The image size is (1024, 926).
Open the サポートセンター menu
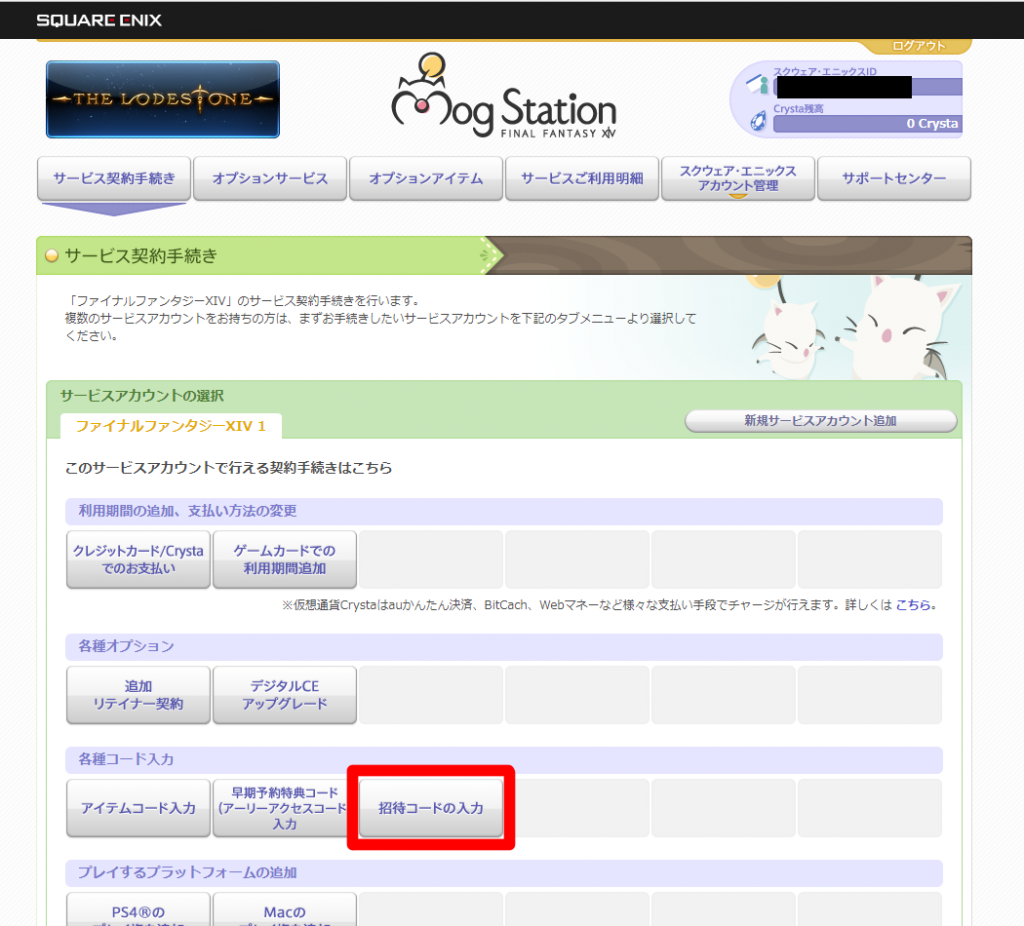coord(894,178)
